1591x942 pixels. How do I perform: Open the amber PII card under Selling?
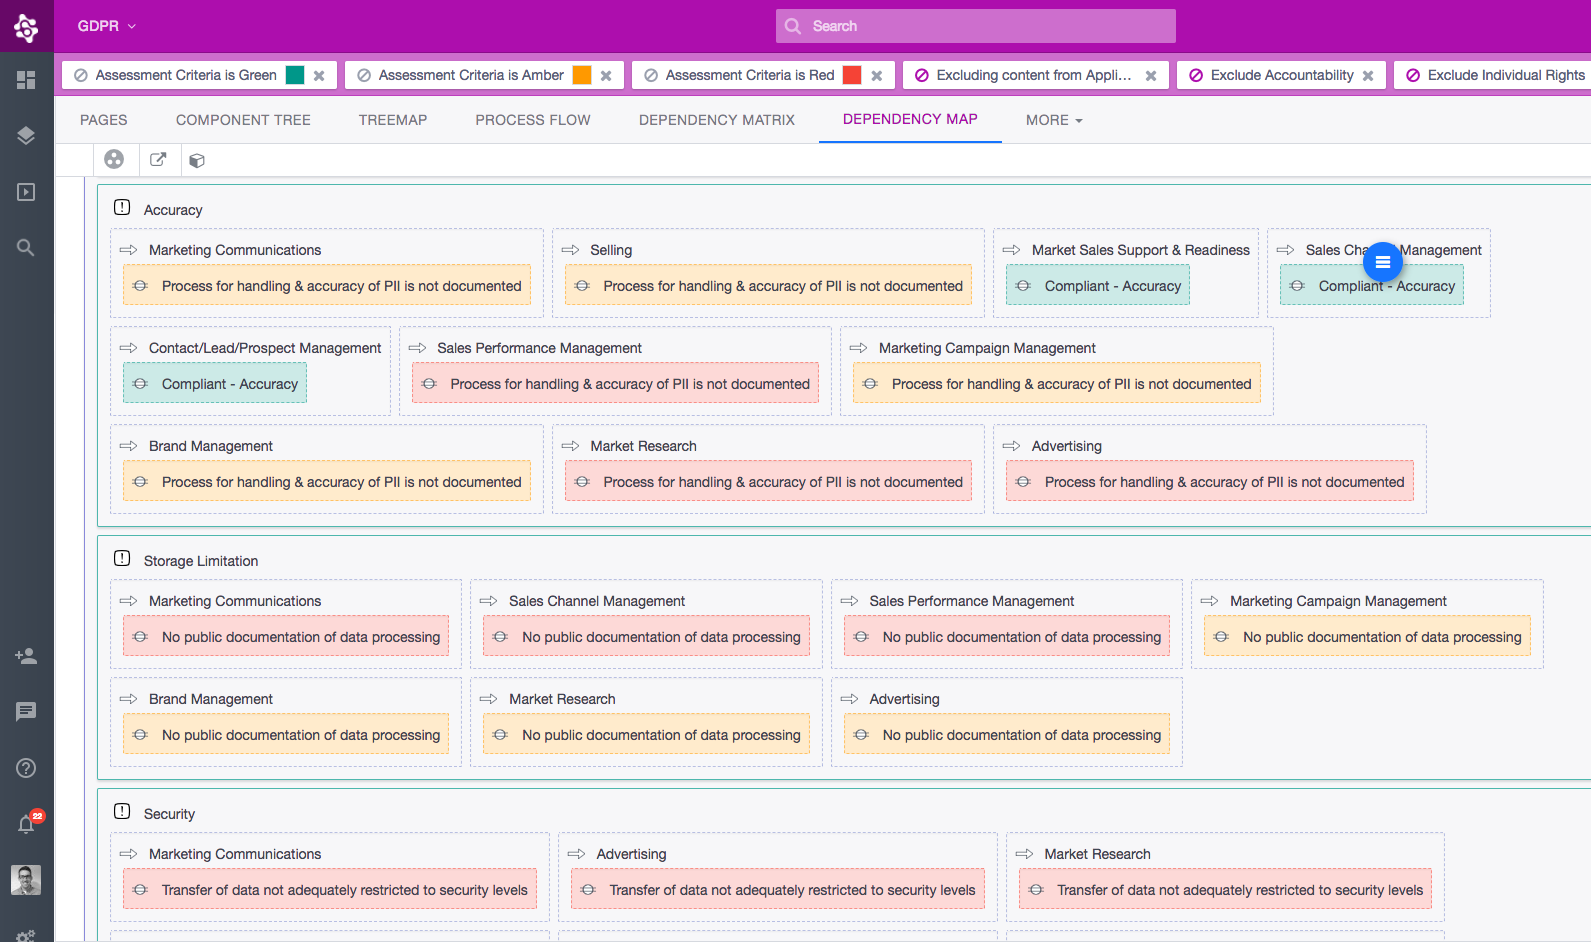pyautogui.click(x=768, y=285)
